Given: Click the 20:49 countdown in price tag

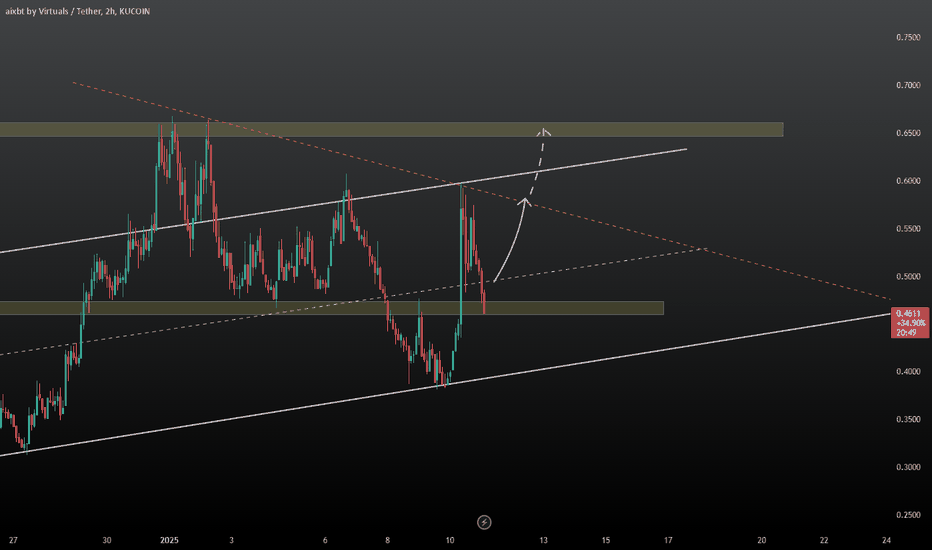Looking at the screenshot, I should coord(906,332).
